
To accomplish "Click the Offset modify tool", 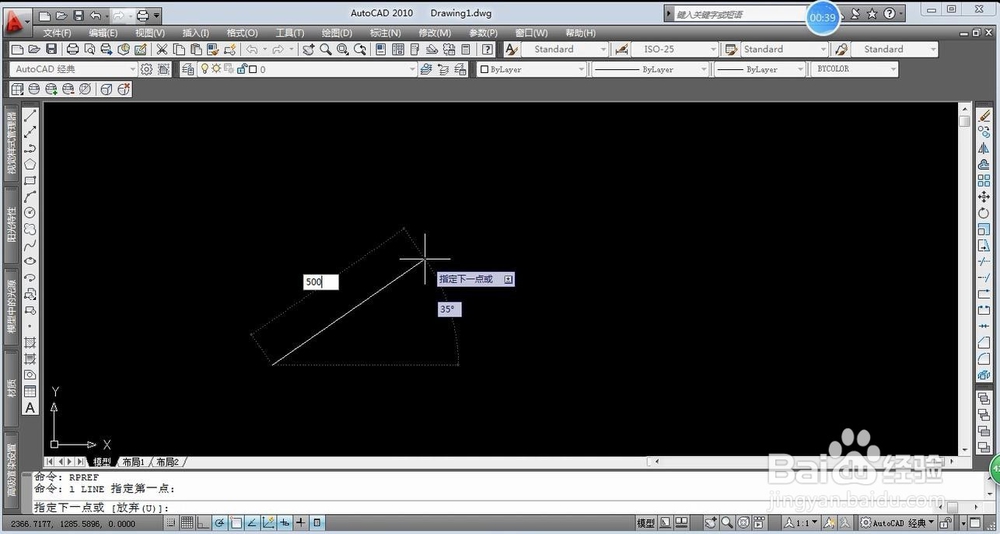I will point(983,165).
